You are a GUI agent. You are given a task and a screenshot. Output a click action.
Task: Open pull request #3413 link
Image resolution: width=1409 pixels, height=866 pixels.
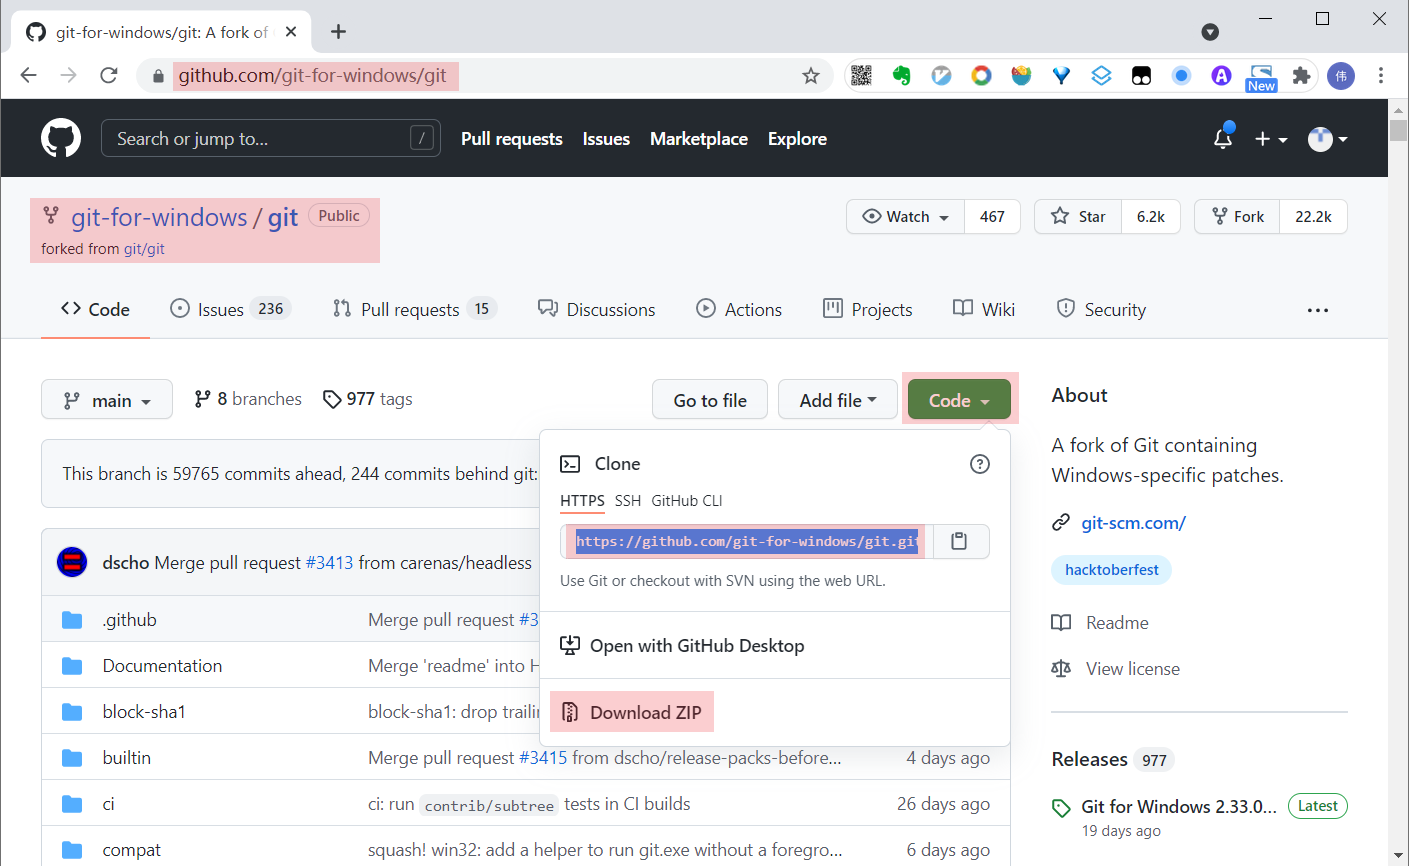pos(329,563)
